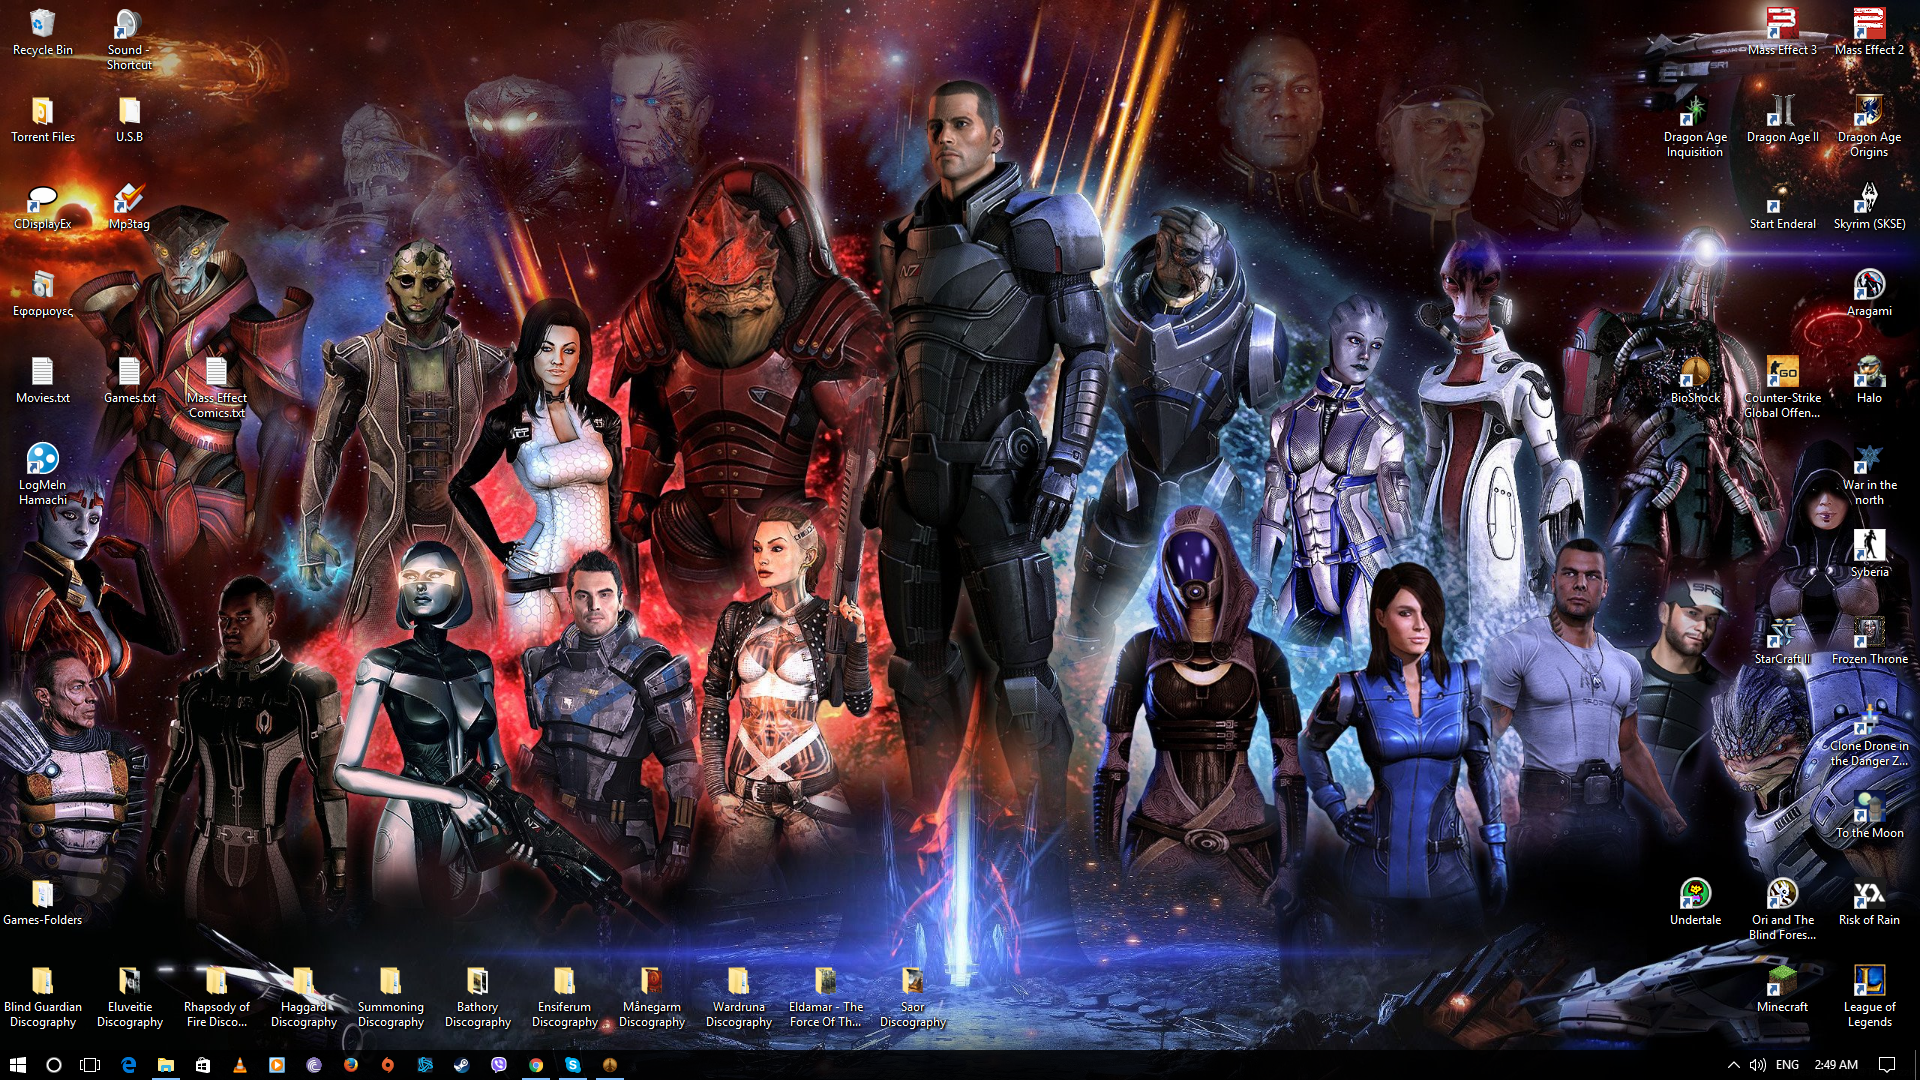Launch Aragami game shortcut
Viewport: 1920px width, 1080px height.
click(x=1869, y=294)
